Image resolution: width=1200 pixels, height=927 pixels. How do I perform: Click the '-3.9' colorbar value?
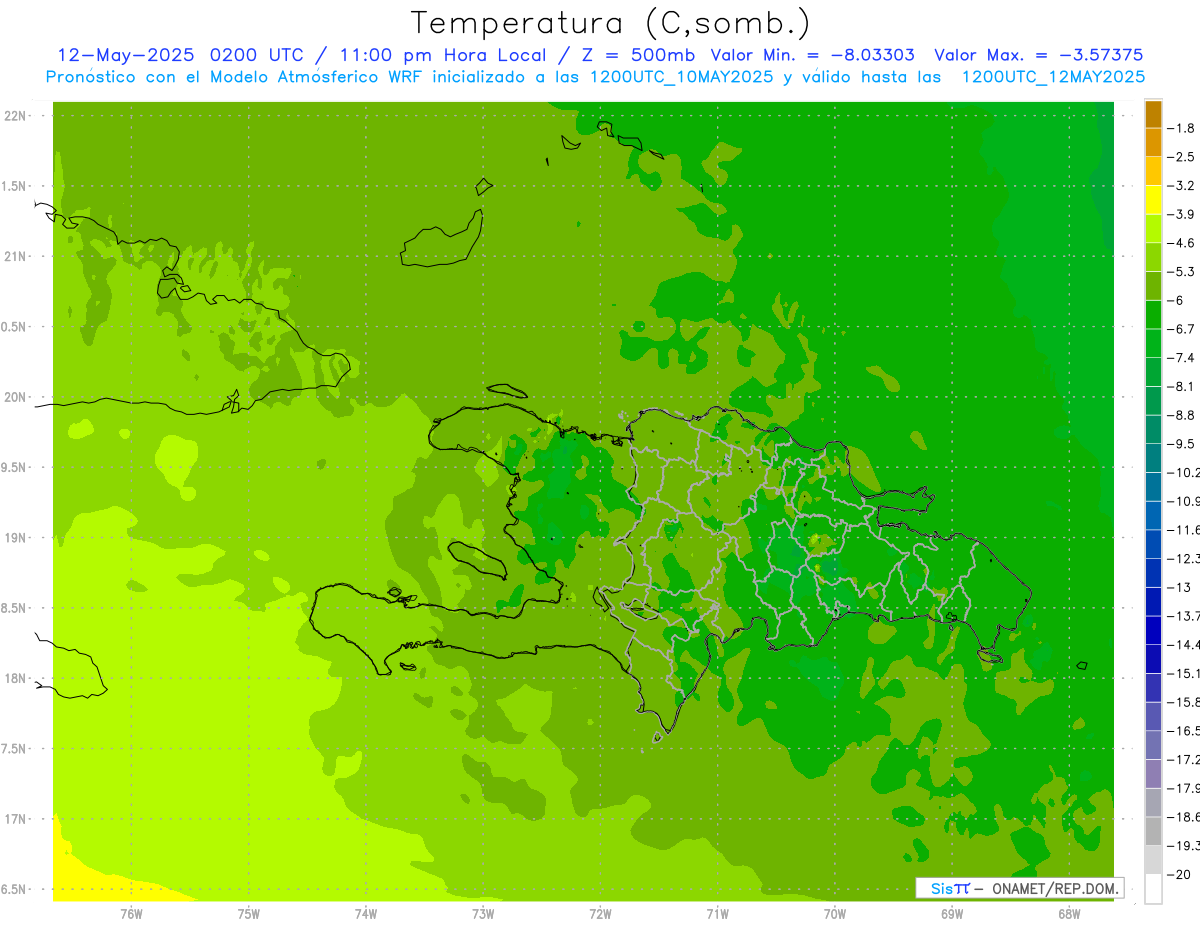tap(1182, 214)
